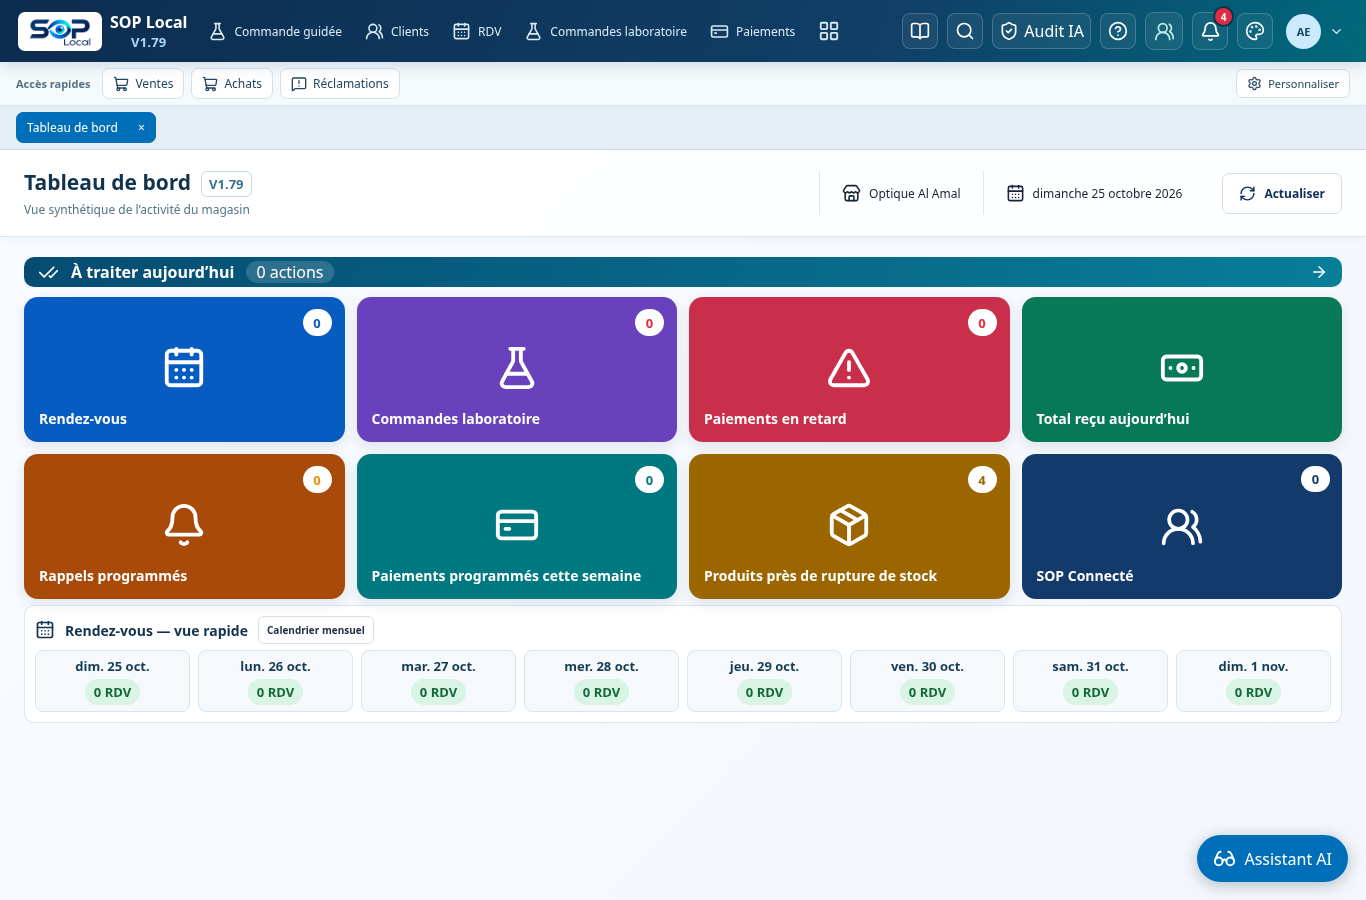
Task: Open Commande guidée in top navigation
Action: (x=276, y=31)
